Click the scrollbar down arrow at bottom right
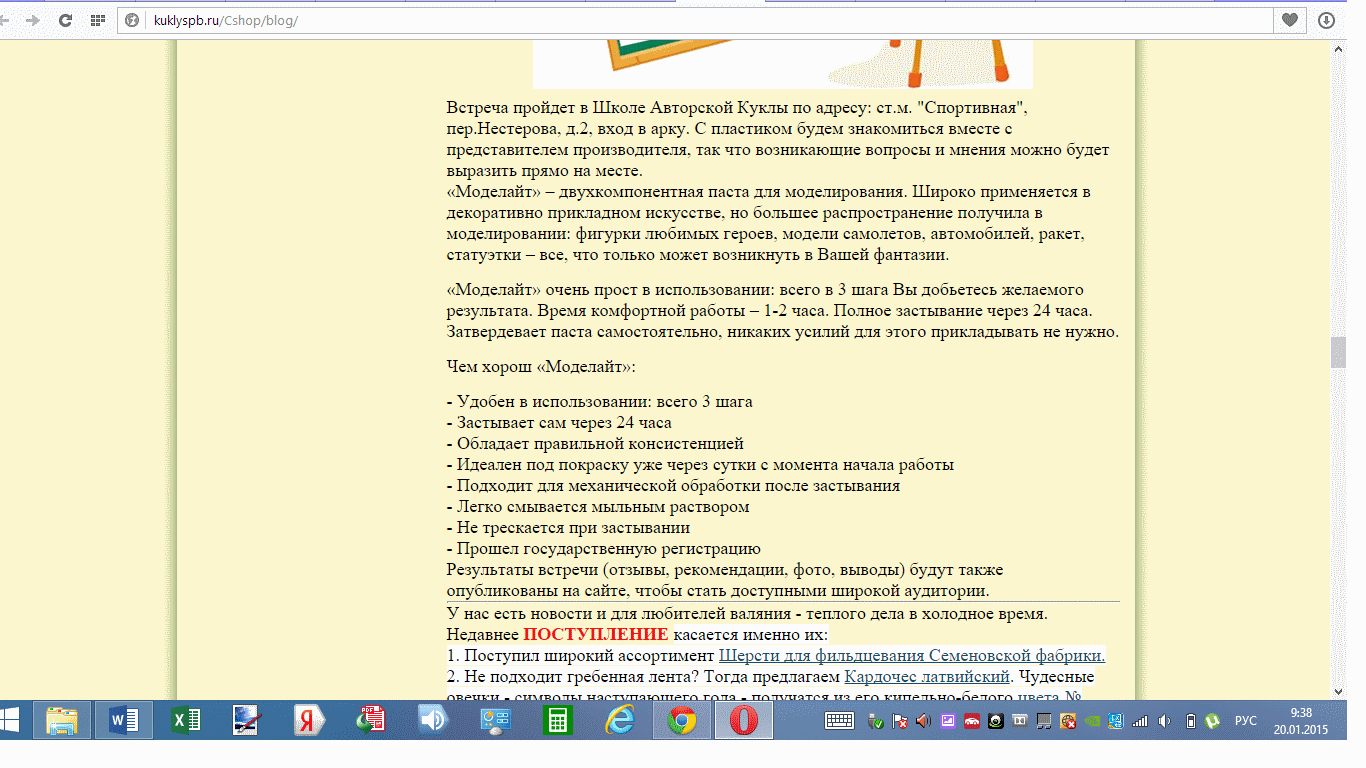 (x=1338, y=691)
